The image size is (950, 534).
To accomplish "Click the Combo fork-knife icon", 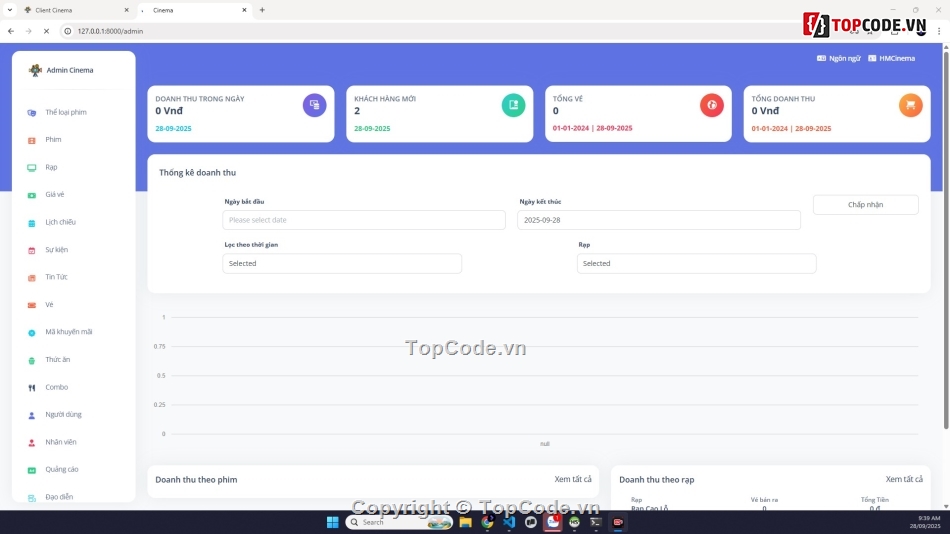I will tap(32, 388).
